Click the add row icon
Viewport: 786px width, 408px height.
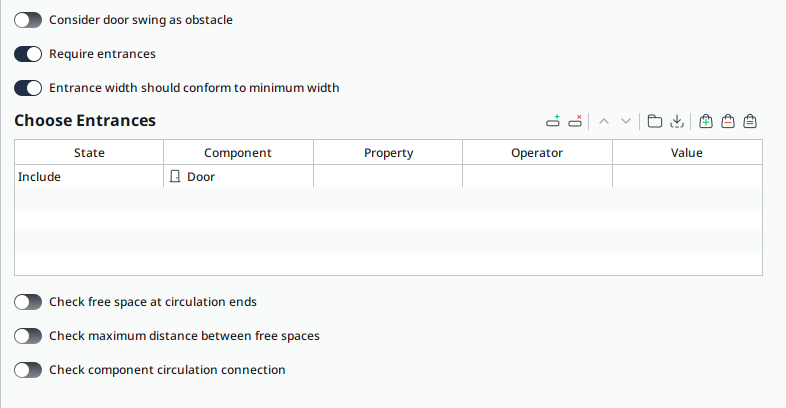point(553,121)
